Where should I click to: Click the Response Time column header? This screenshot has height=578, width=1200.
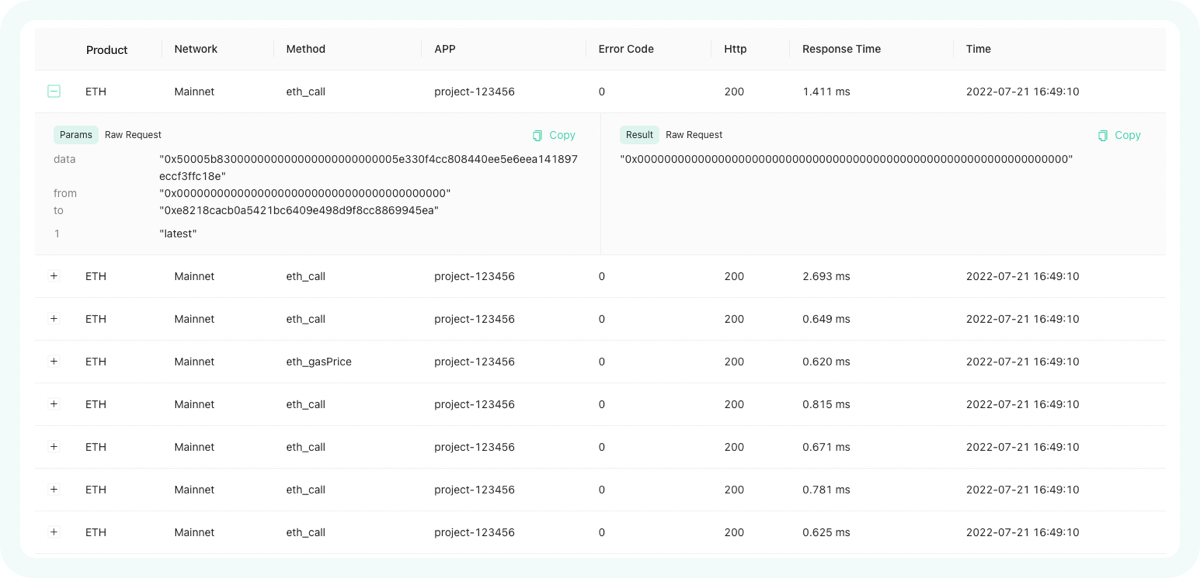pyautogui.click(x=841, y=49)
